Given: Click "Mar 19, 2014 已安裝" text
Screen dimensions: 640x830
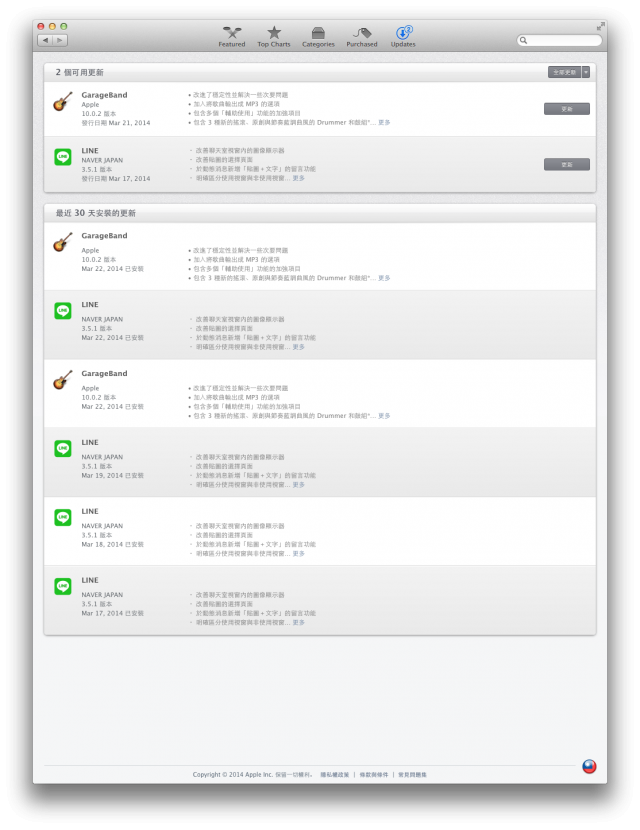Looking at the screenshot, I should (x=113, y=475).
